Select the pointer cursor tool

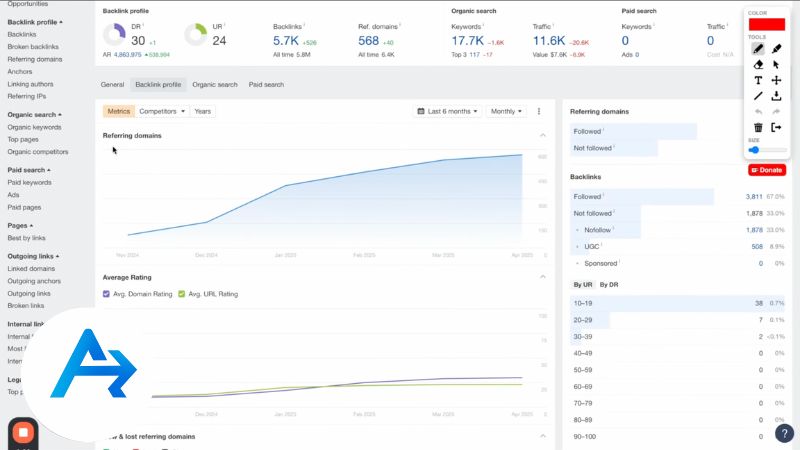(x=776, y=65)
